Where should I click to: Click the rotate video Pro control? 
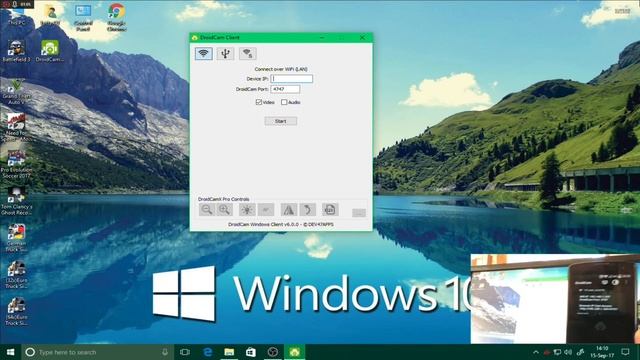307,210
